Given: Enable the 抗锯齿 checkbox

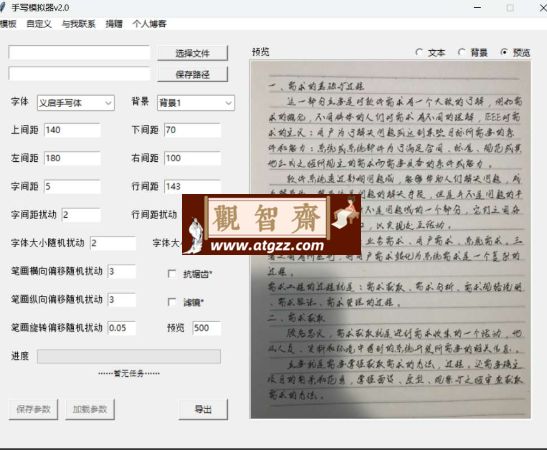Looking at the screenshot, I should [172, 274].
